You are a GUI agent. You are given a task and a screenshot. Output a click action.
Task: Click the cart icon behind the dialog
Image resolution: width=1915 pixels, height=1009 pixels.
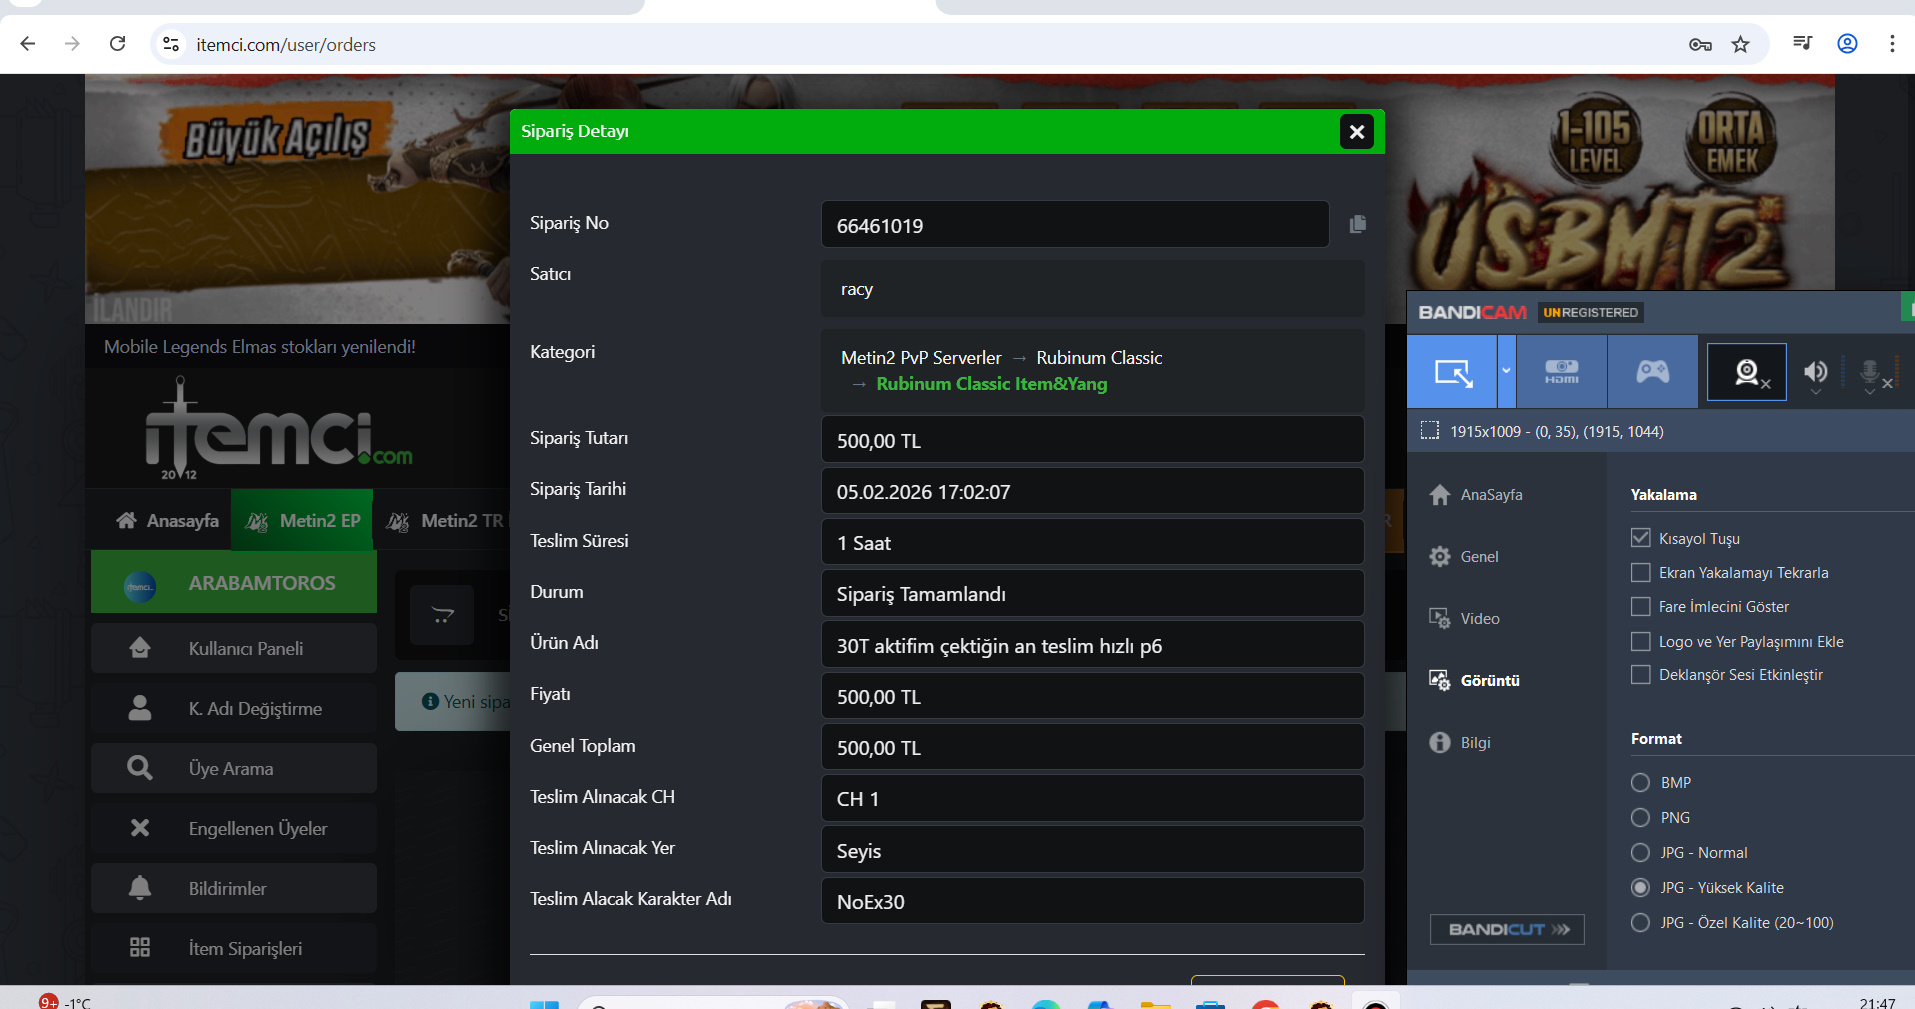pos(442,615)
